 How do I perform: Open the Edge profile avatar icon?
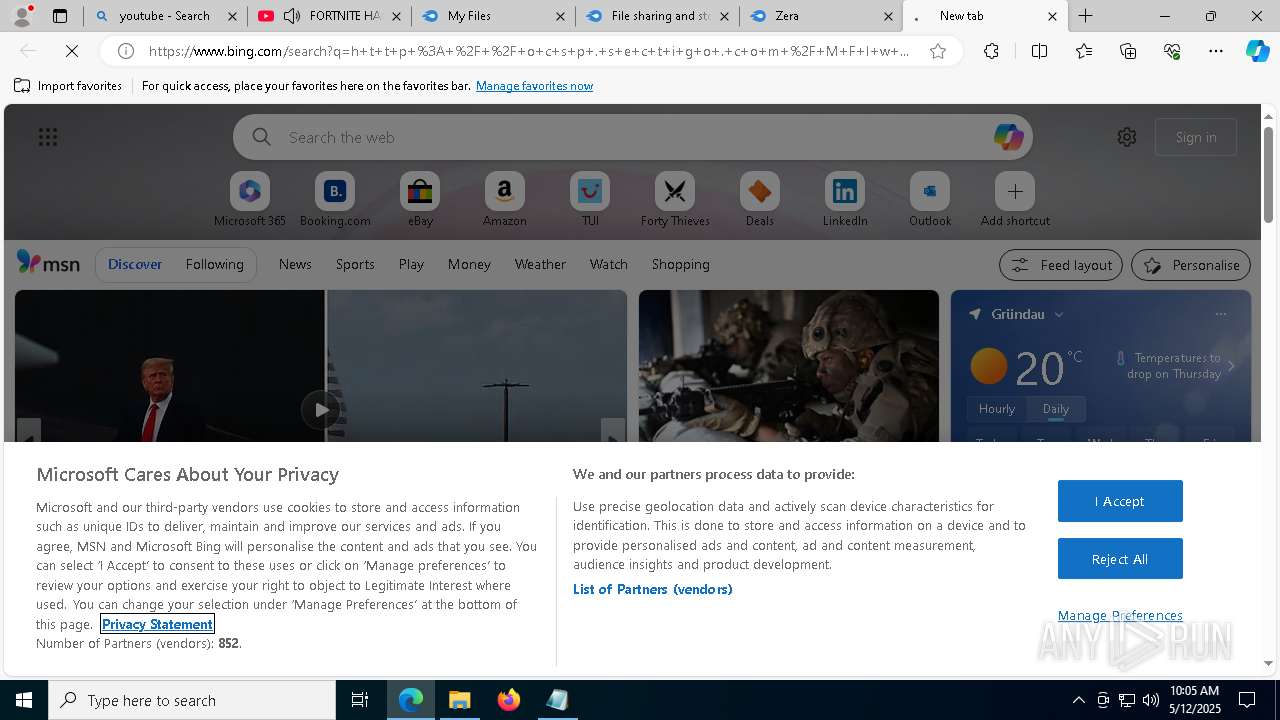[21, 16]
